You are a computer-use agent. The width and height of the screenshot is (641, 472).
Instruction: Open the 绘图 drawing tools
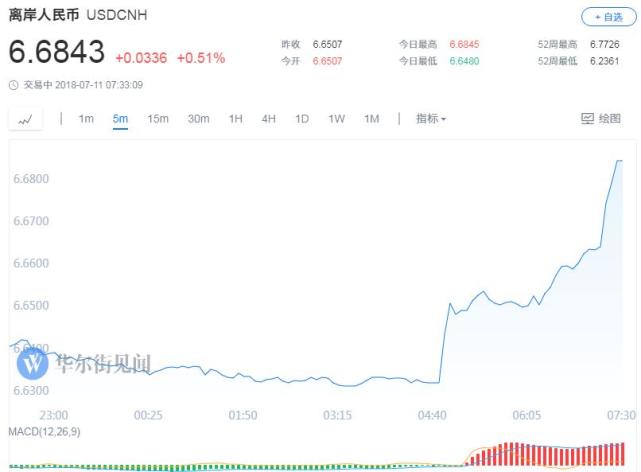click(x=609, y=119)
